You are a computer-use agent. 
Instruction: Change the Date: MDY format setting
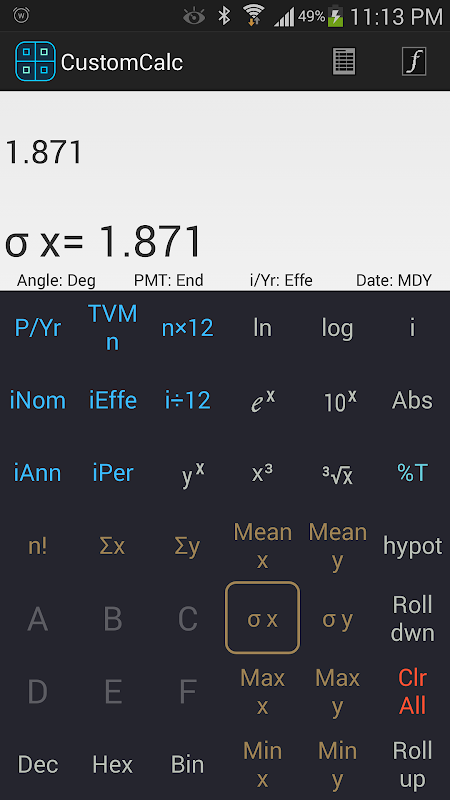pyautogui.click(x=394, y=280)
